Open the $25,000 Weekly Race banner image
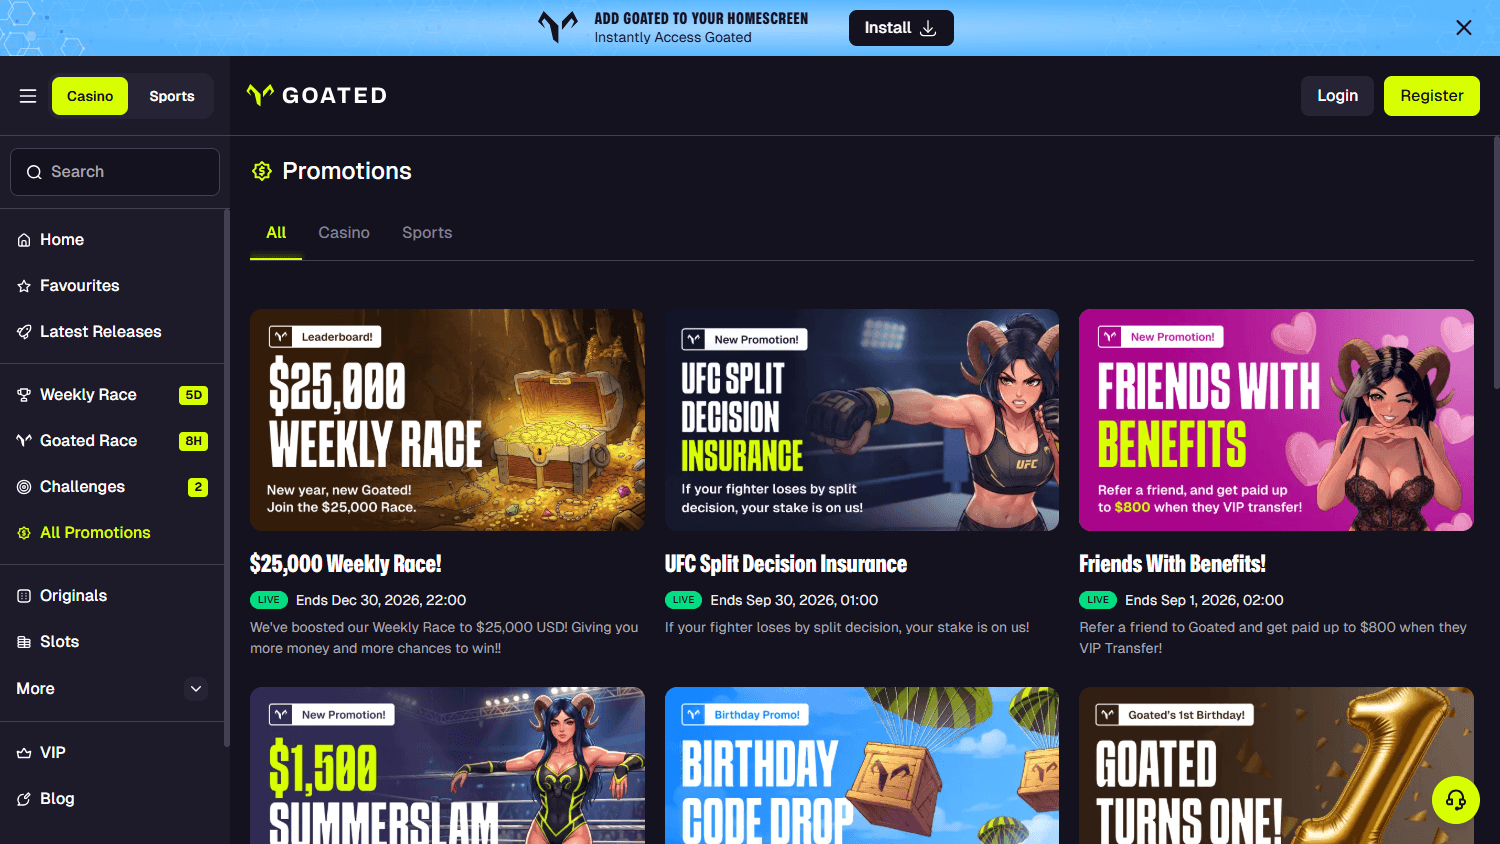This screenshot has width=1500, height=844. coord(447,420)
